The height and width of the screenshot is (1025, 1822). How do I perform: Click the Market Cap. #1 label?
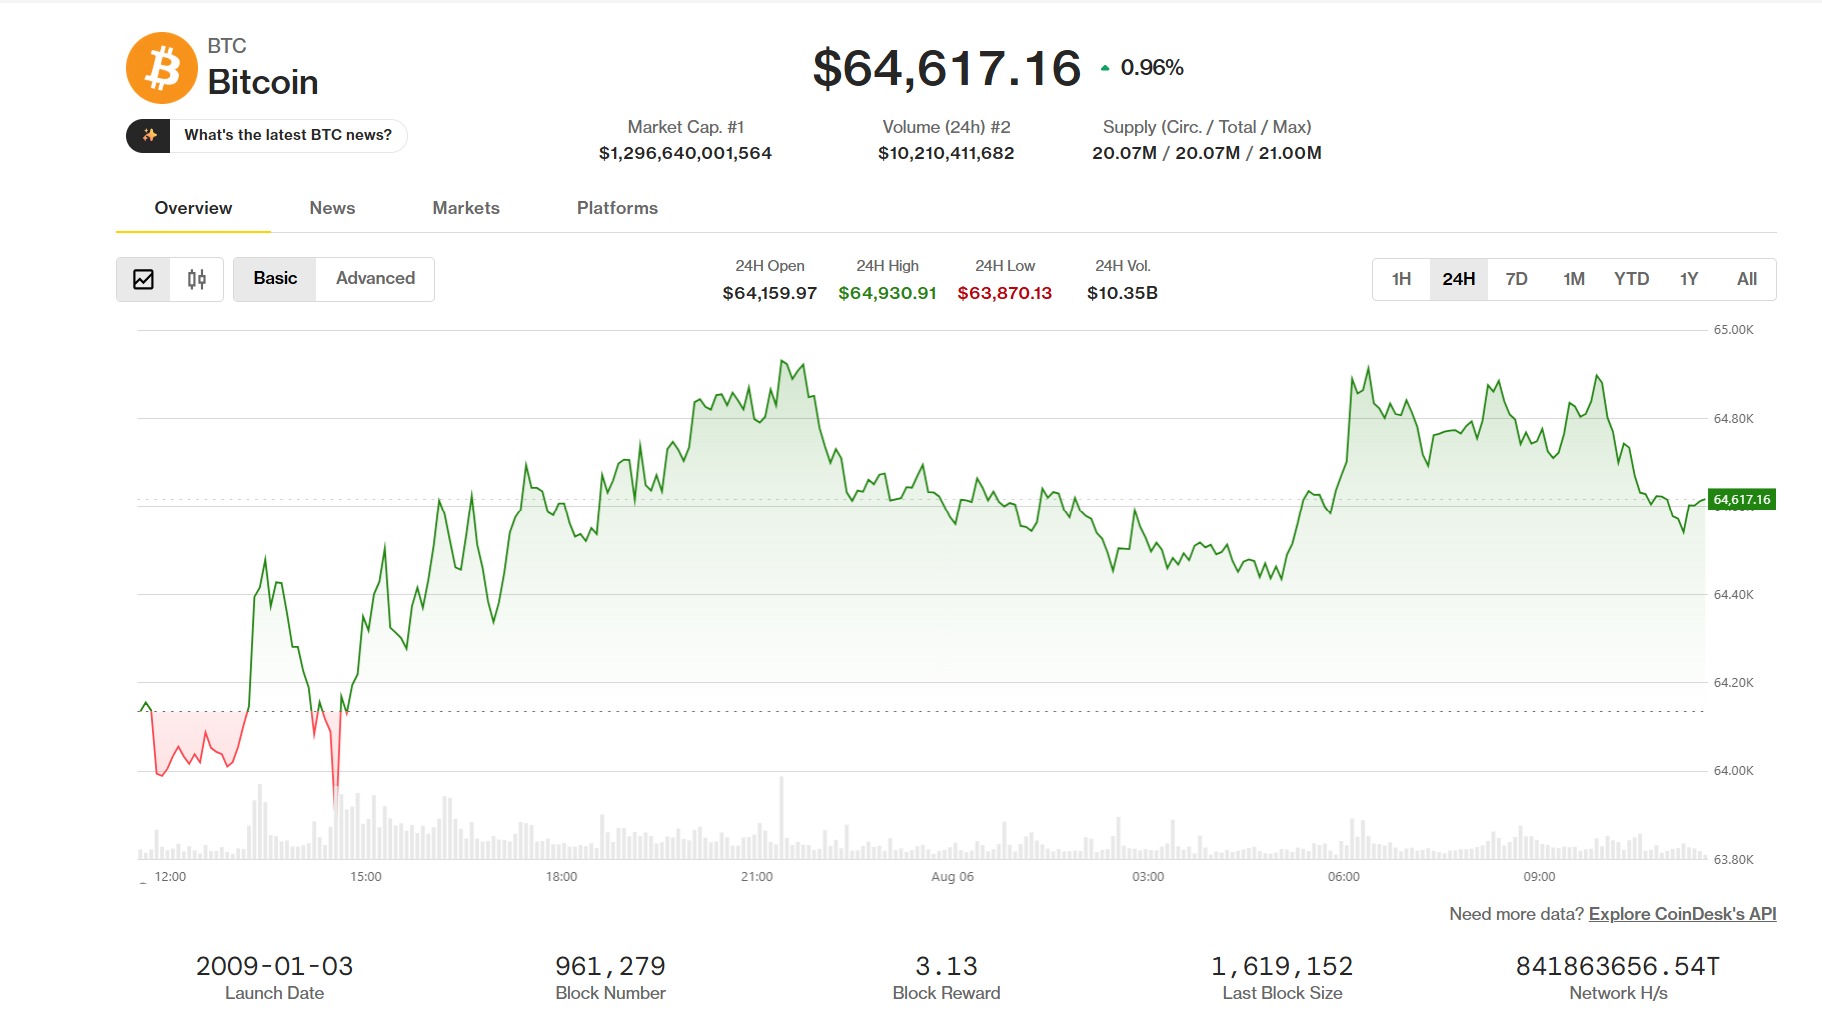point(686,127)
